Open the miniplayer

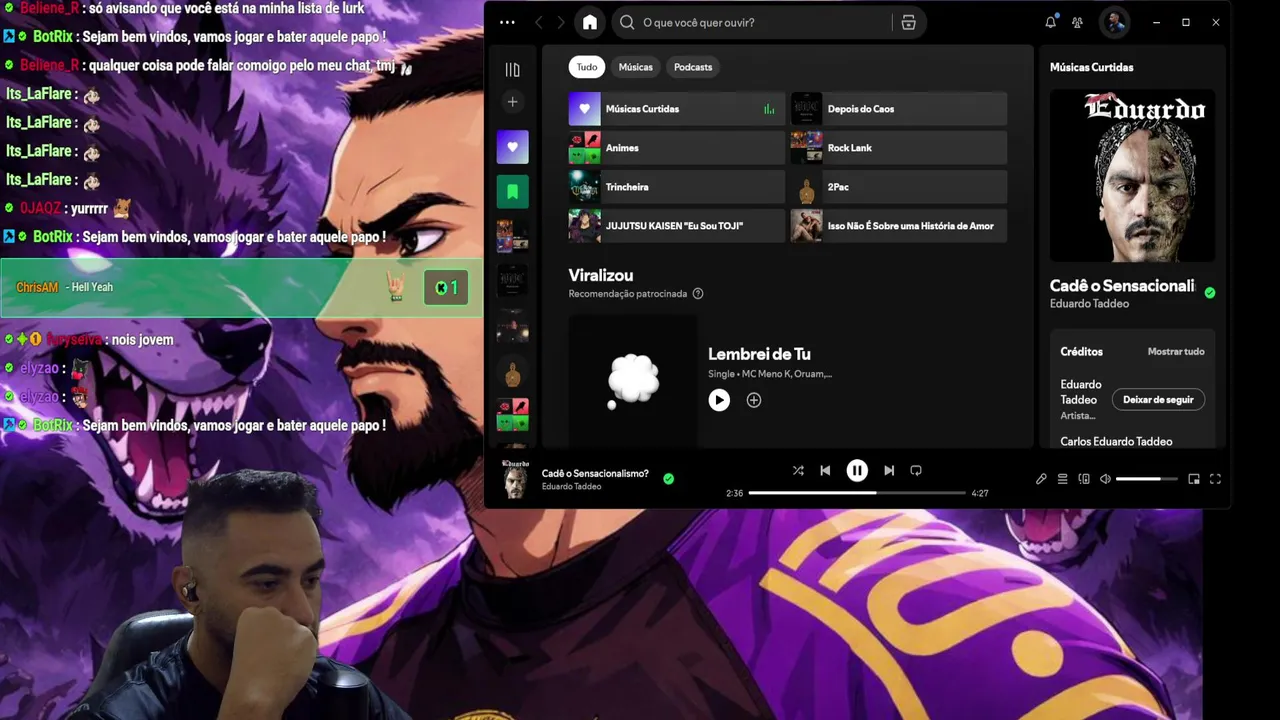(1193, 479)
